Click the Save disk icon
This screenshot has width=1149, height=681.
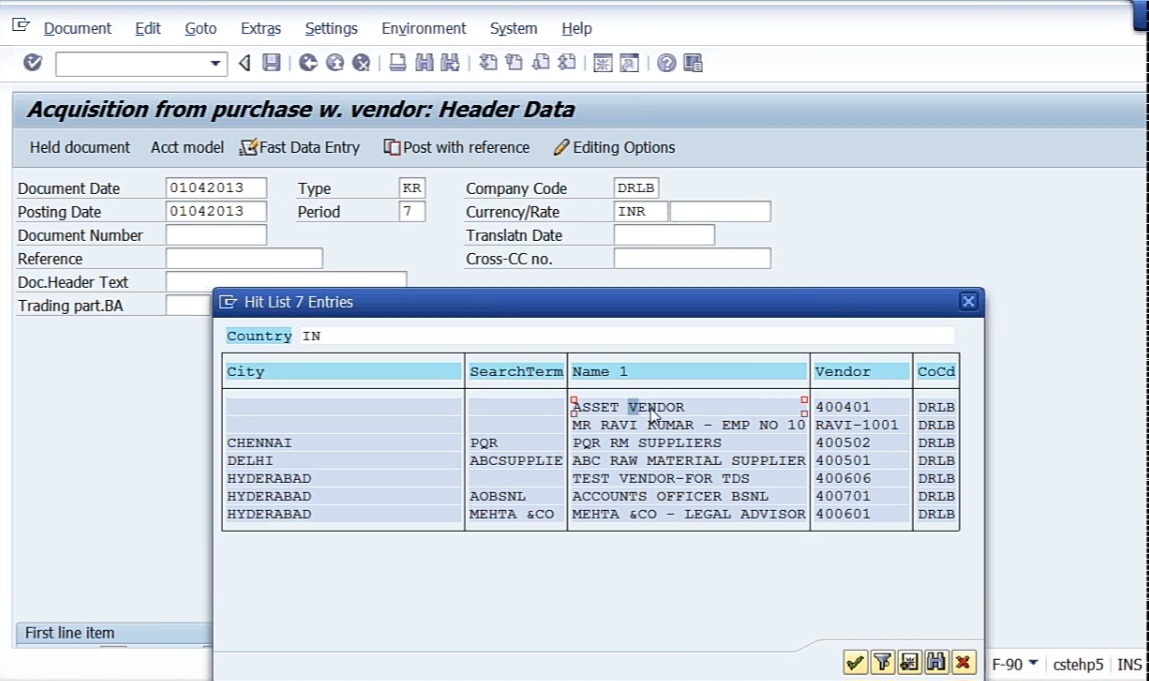pyautogui.click(x=271, y=63)
